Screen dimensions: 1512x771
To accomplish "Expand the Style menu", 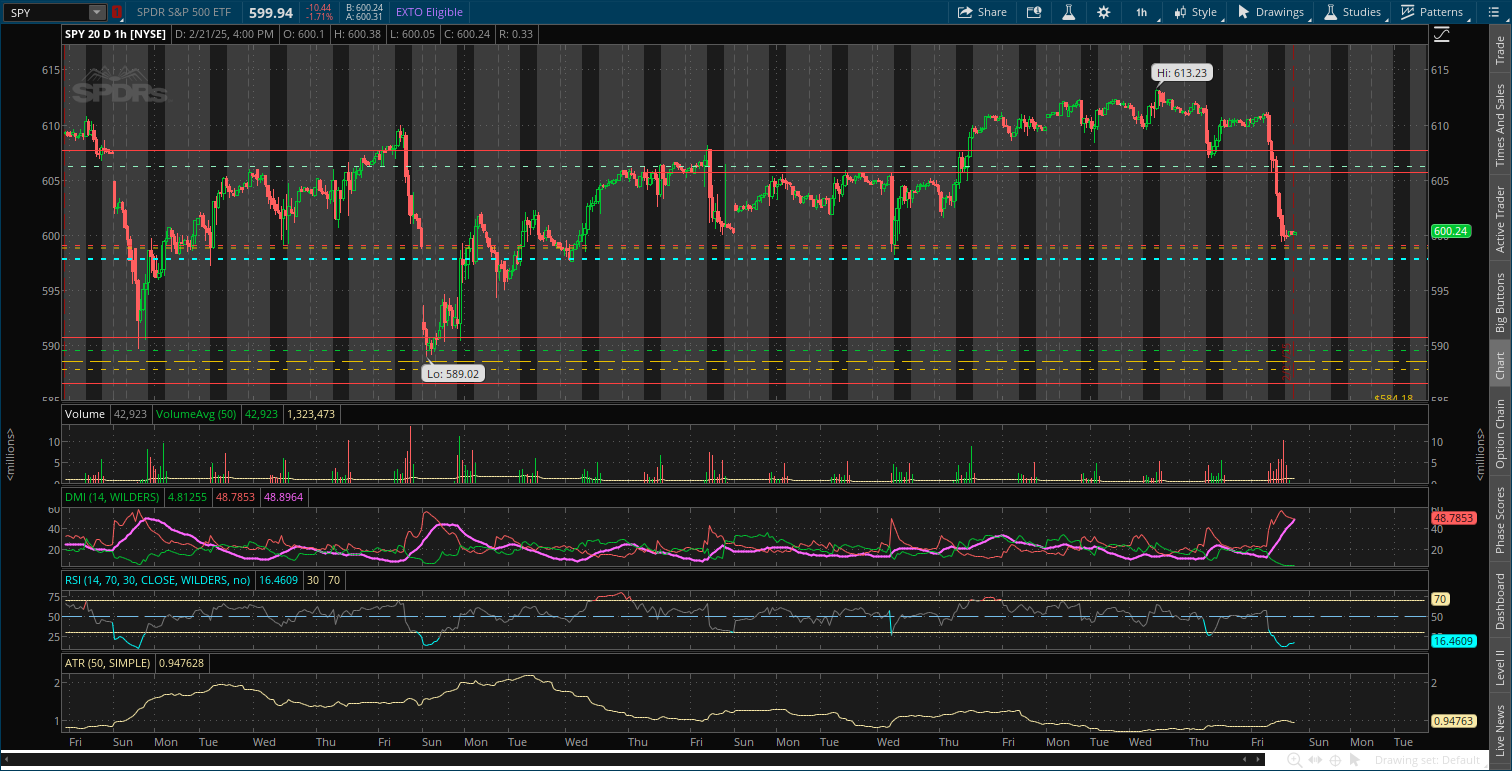I will [x=1196, y=12].
